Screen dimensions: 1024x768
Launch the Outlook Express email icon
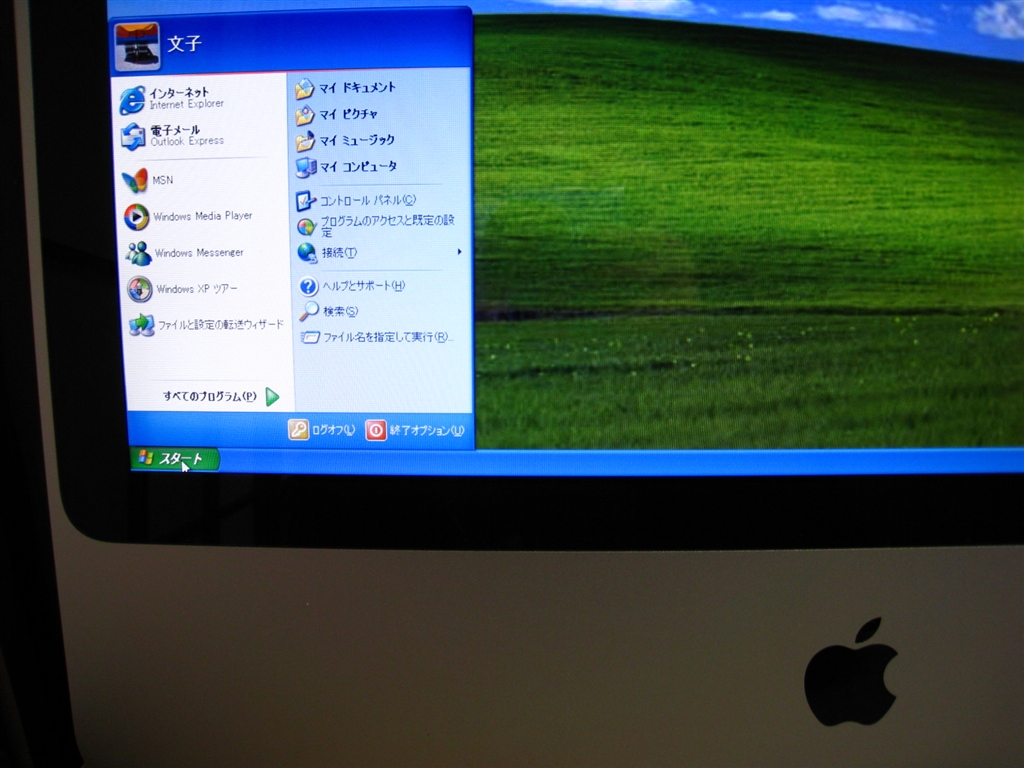pyautogui.click(x=133, y=136)
